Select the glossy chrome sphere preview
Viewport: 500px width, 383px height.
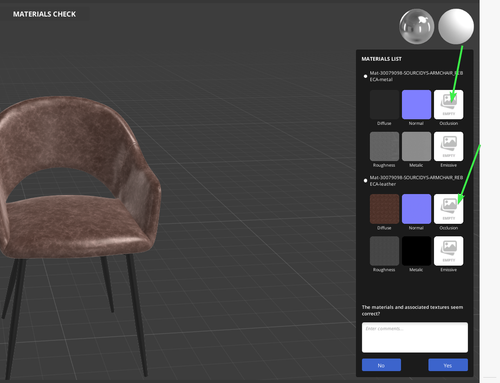pyautogui.click(x=416, y=26)
